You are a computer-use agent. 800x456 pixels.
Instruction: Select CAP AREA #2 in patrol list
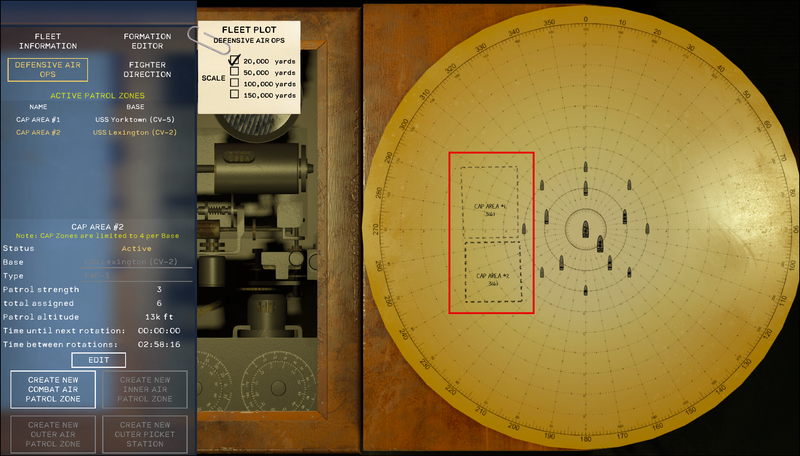coord(38,132)
